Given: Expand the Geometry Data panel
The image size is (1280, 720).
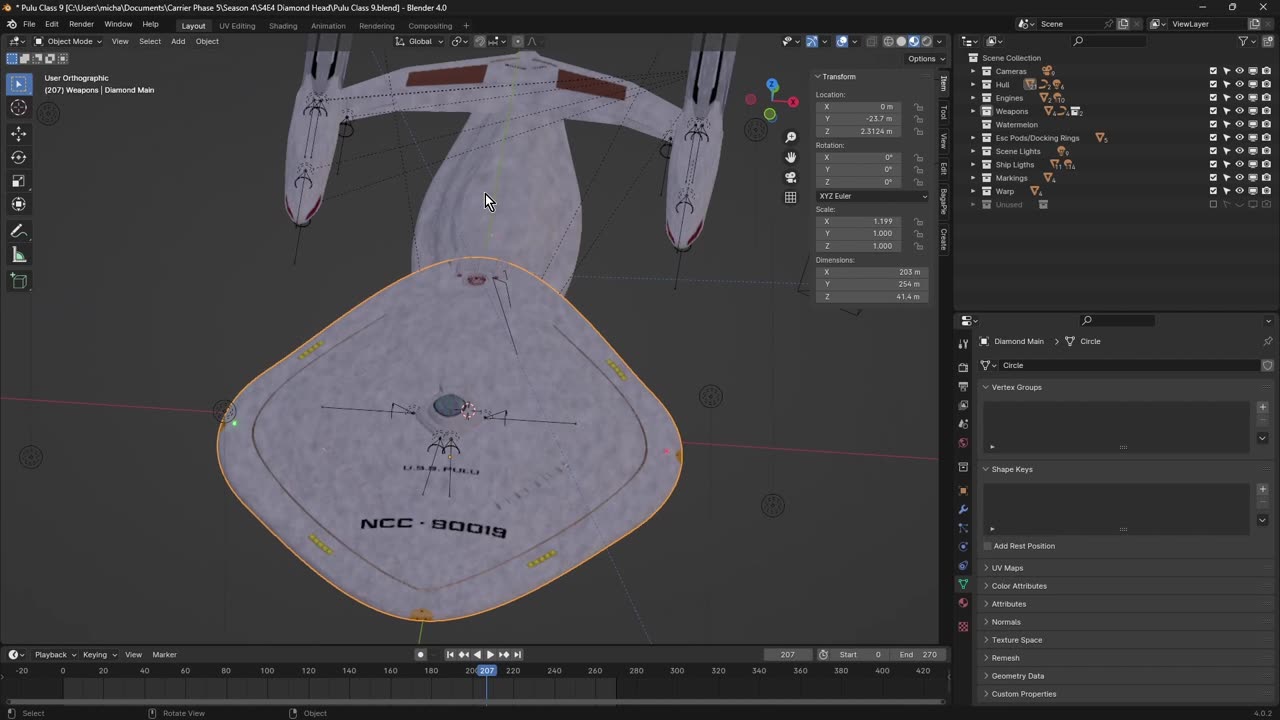Looking at the screenshot, I should click(x=1017, y=676).
